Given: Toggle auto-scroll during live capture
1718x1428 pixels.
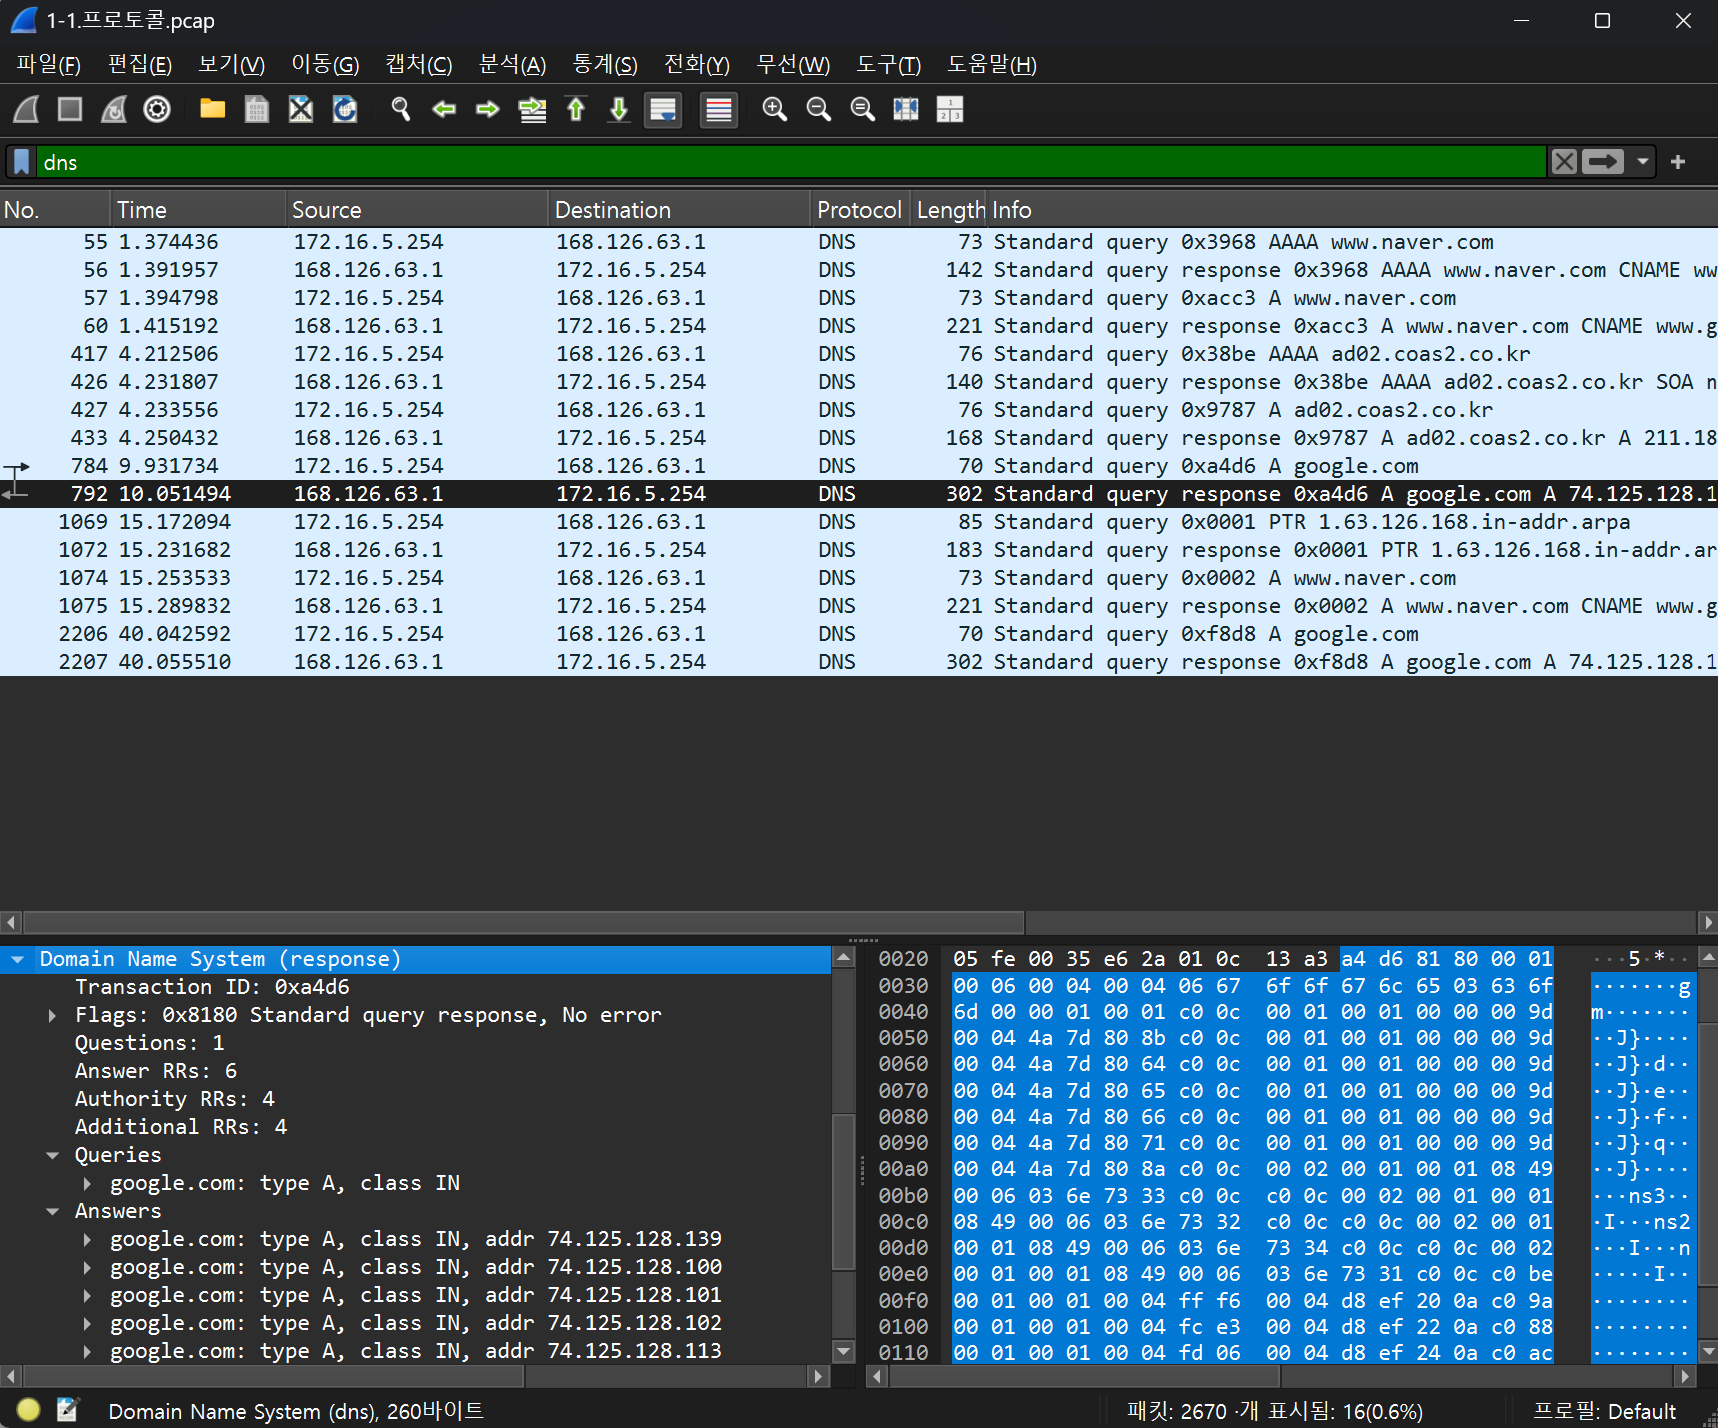Looking at the screenshot, I should point(663,109).
